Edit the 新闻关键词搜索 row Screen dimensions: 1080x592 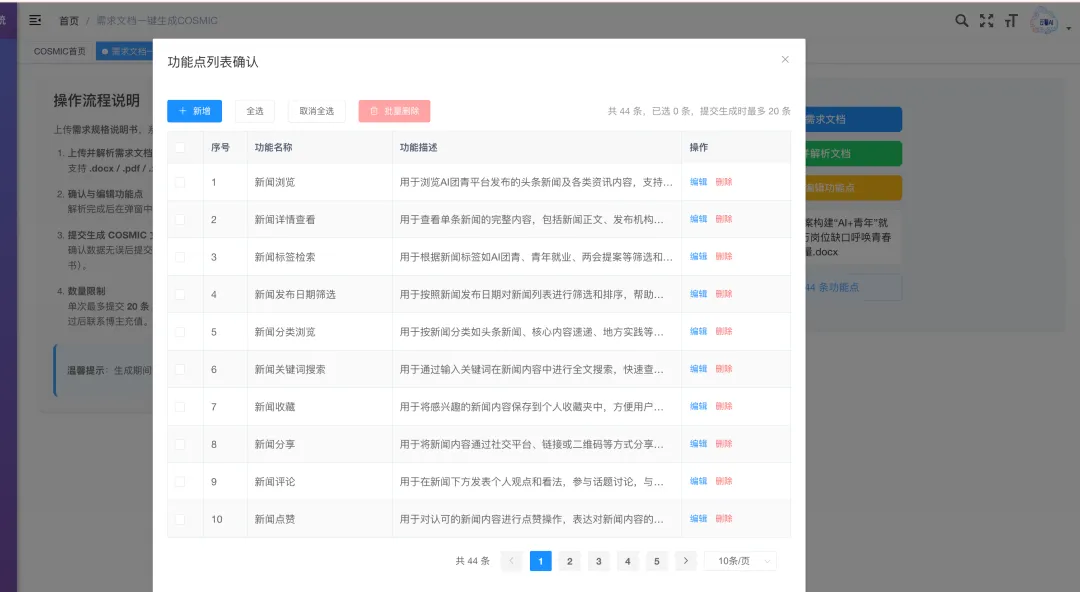(x=698, y=369)
